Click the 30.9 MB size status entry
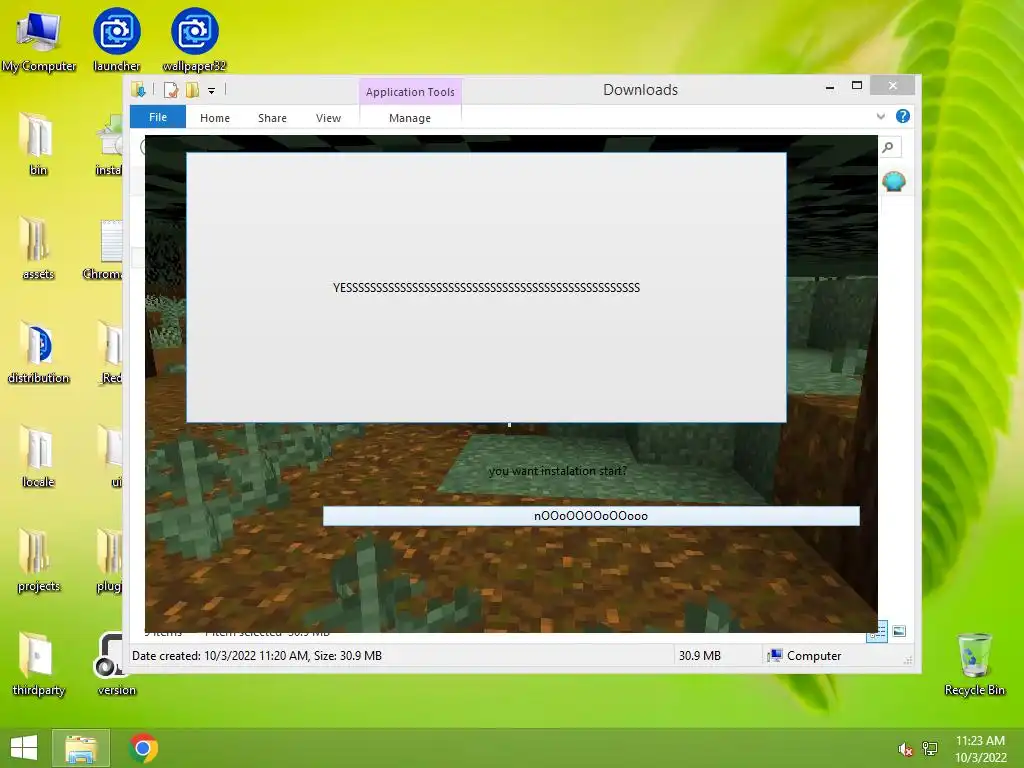1024x768 pixels. coord(699,656)
